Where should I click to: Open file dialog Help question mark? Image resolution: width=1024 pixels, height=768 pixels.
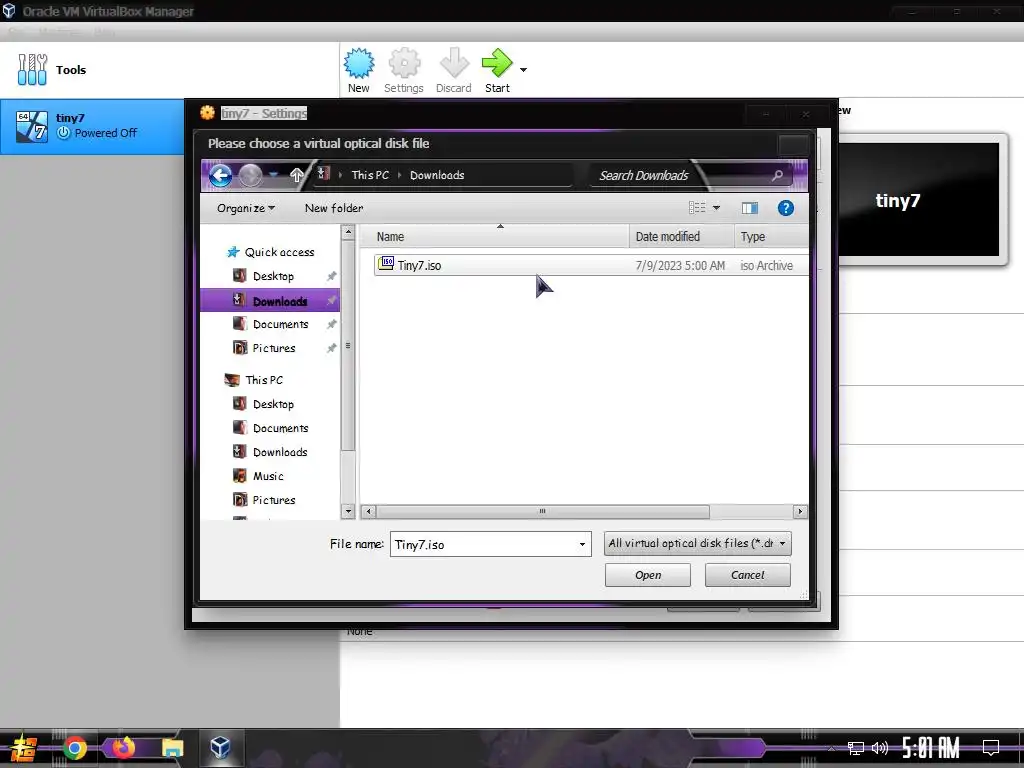786,208
